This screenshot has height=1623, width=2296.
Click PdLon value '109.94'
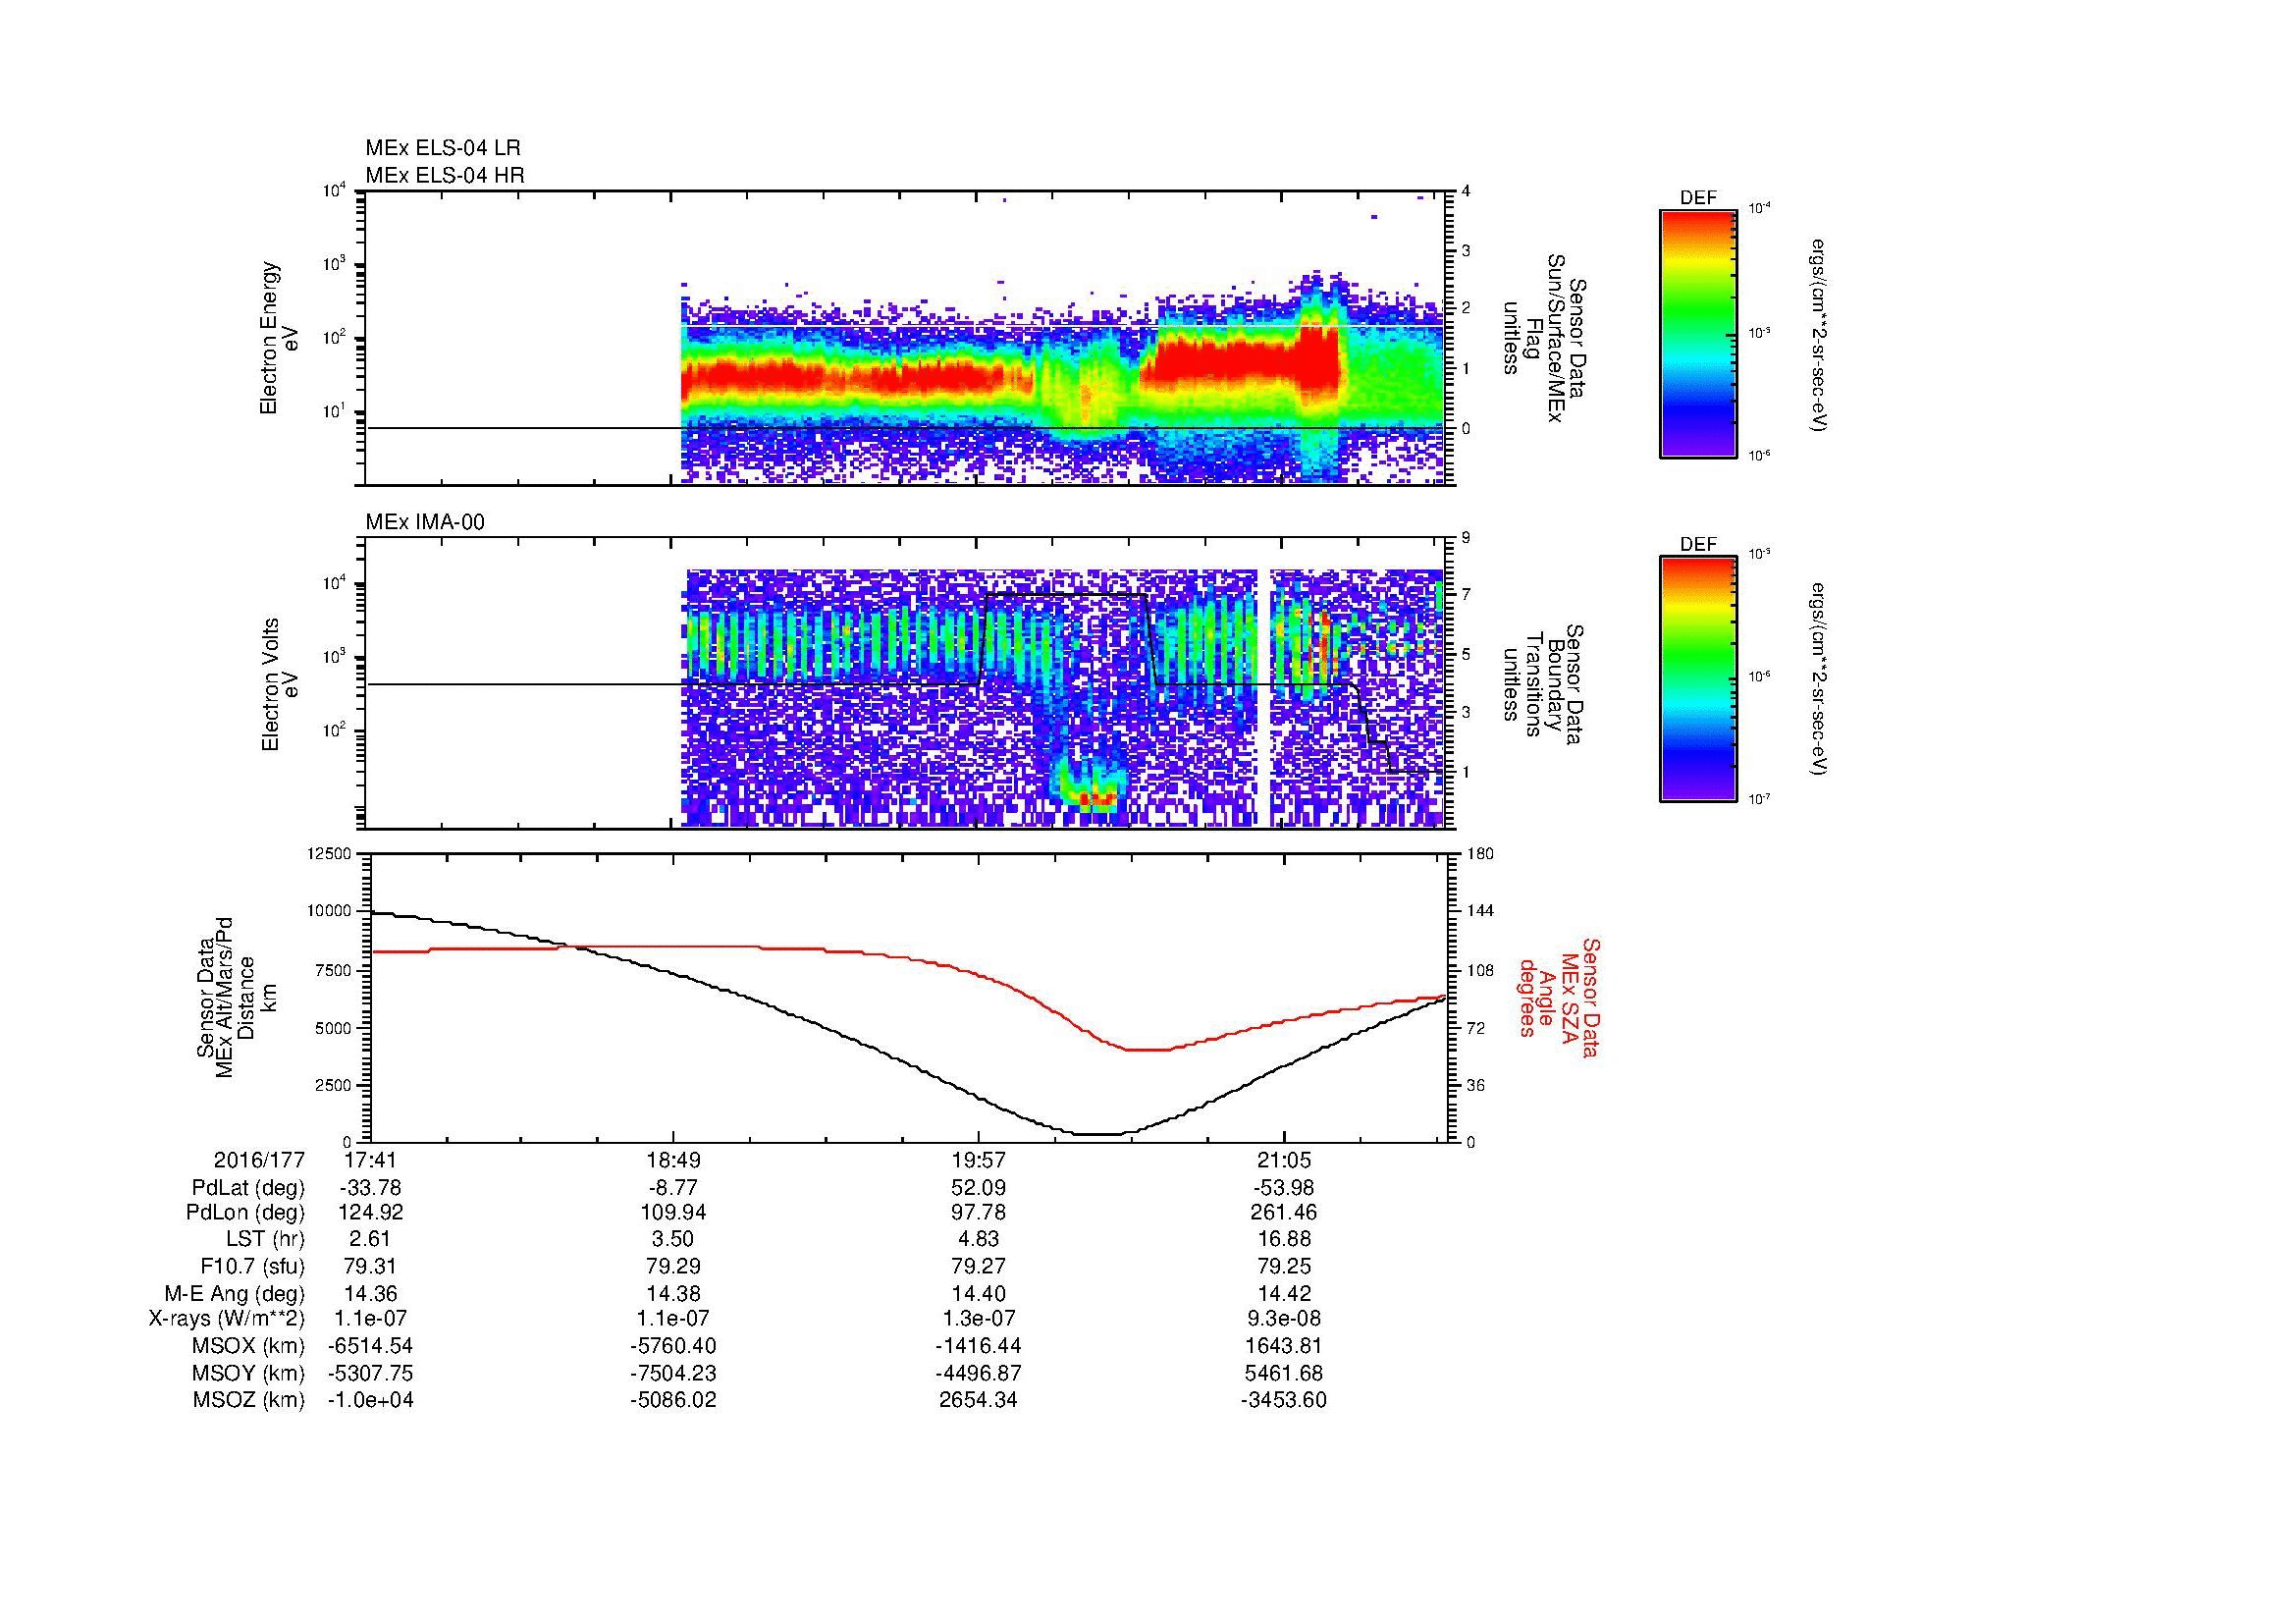tap(674, 1213)
